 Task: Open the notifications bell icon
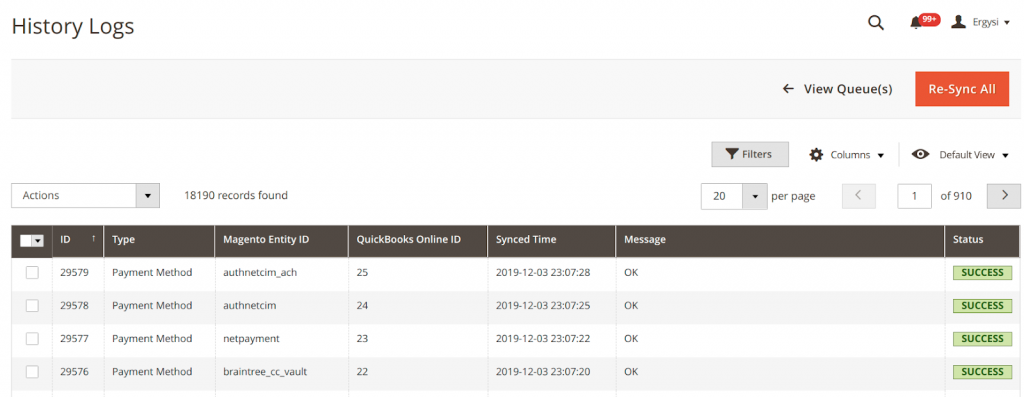pyautogui.click(x=916, y=24)
